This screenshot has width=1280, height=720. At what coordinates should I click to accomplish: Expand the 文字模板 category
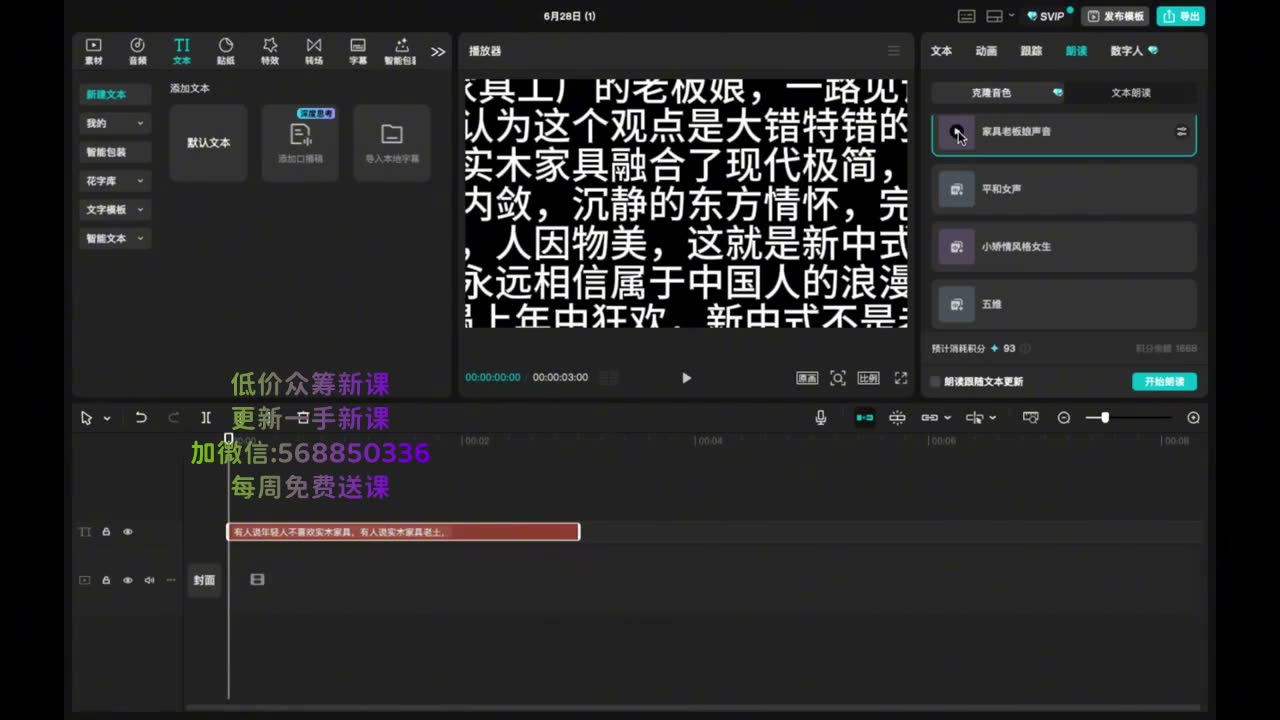pyautogui.click(x=115, y=210)
